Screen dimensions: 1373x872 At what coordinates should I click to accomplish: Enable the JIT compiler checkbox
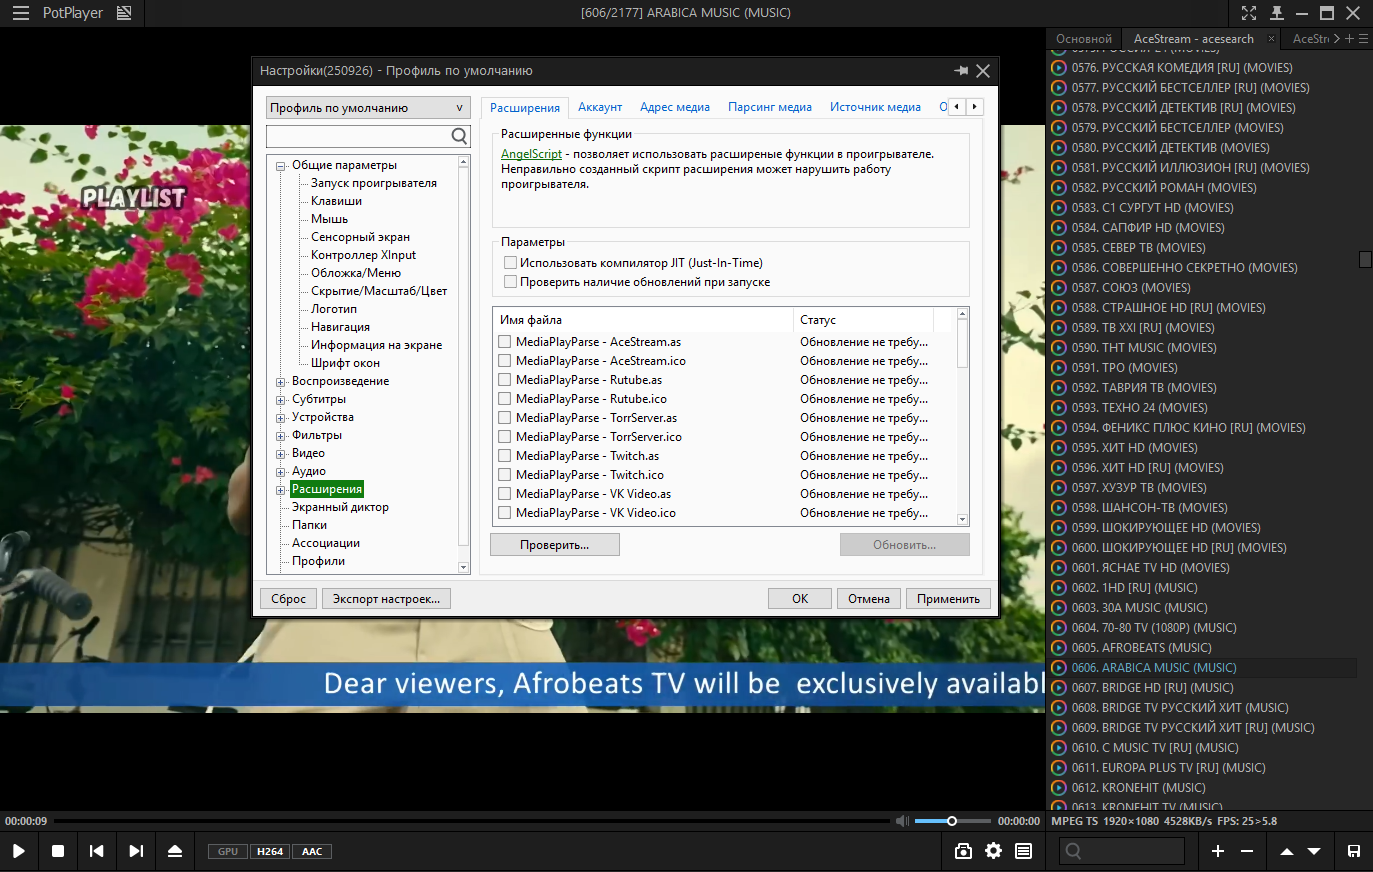[x=511, y=263]
